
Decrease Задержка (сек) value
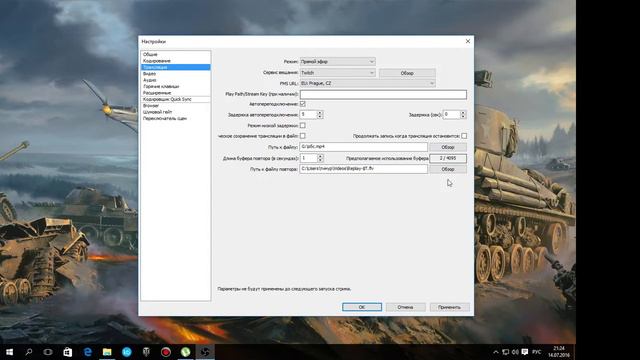[463, 117]
